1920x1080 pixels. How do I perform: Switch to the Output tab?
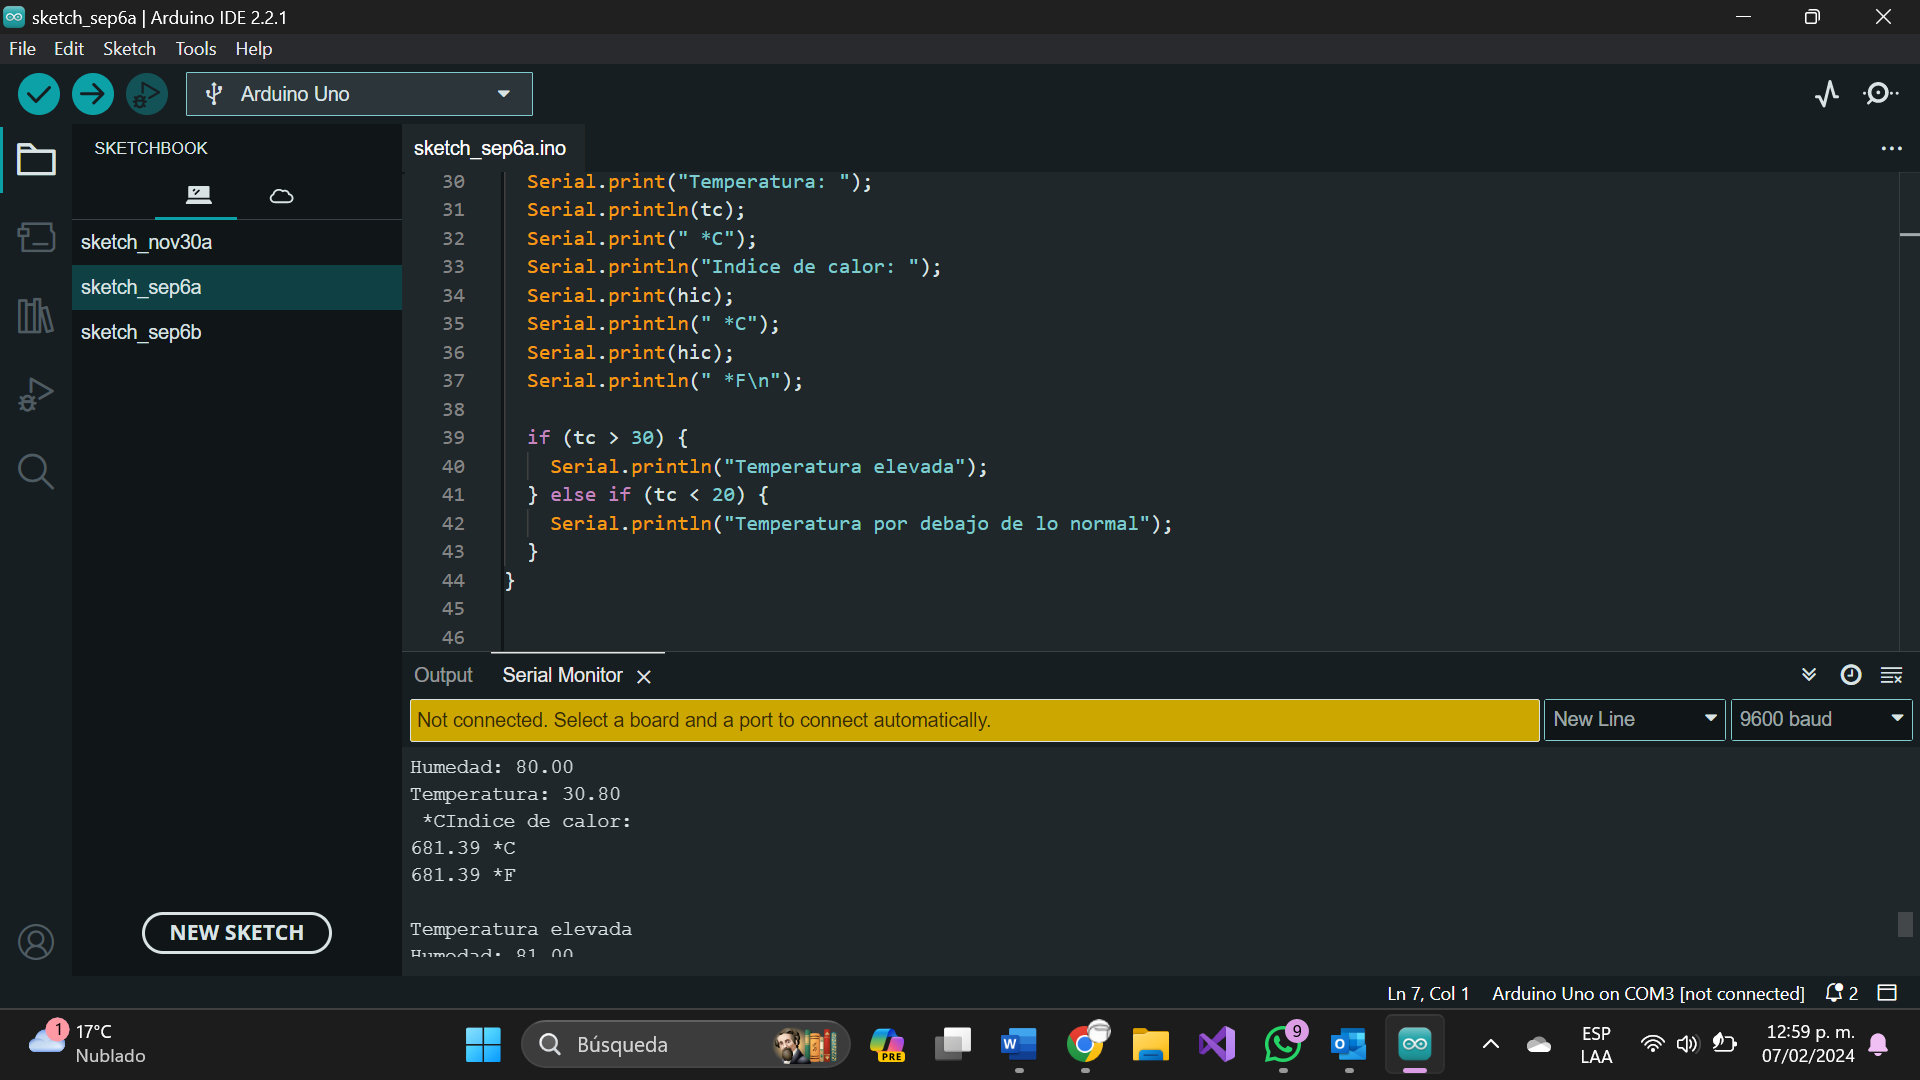[443, 676]
